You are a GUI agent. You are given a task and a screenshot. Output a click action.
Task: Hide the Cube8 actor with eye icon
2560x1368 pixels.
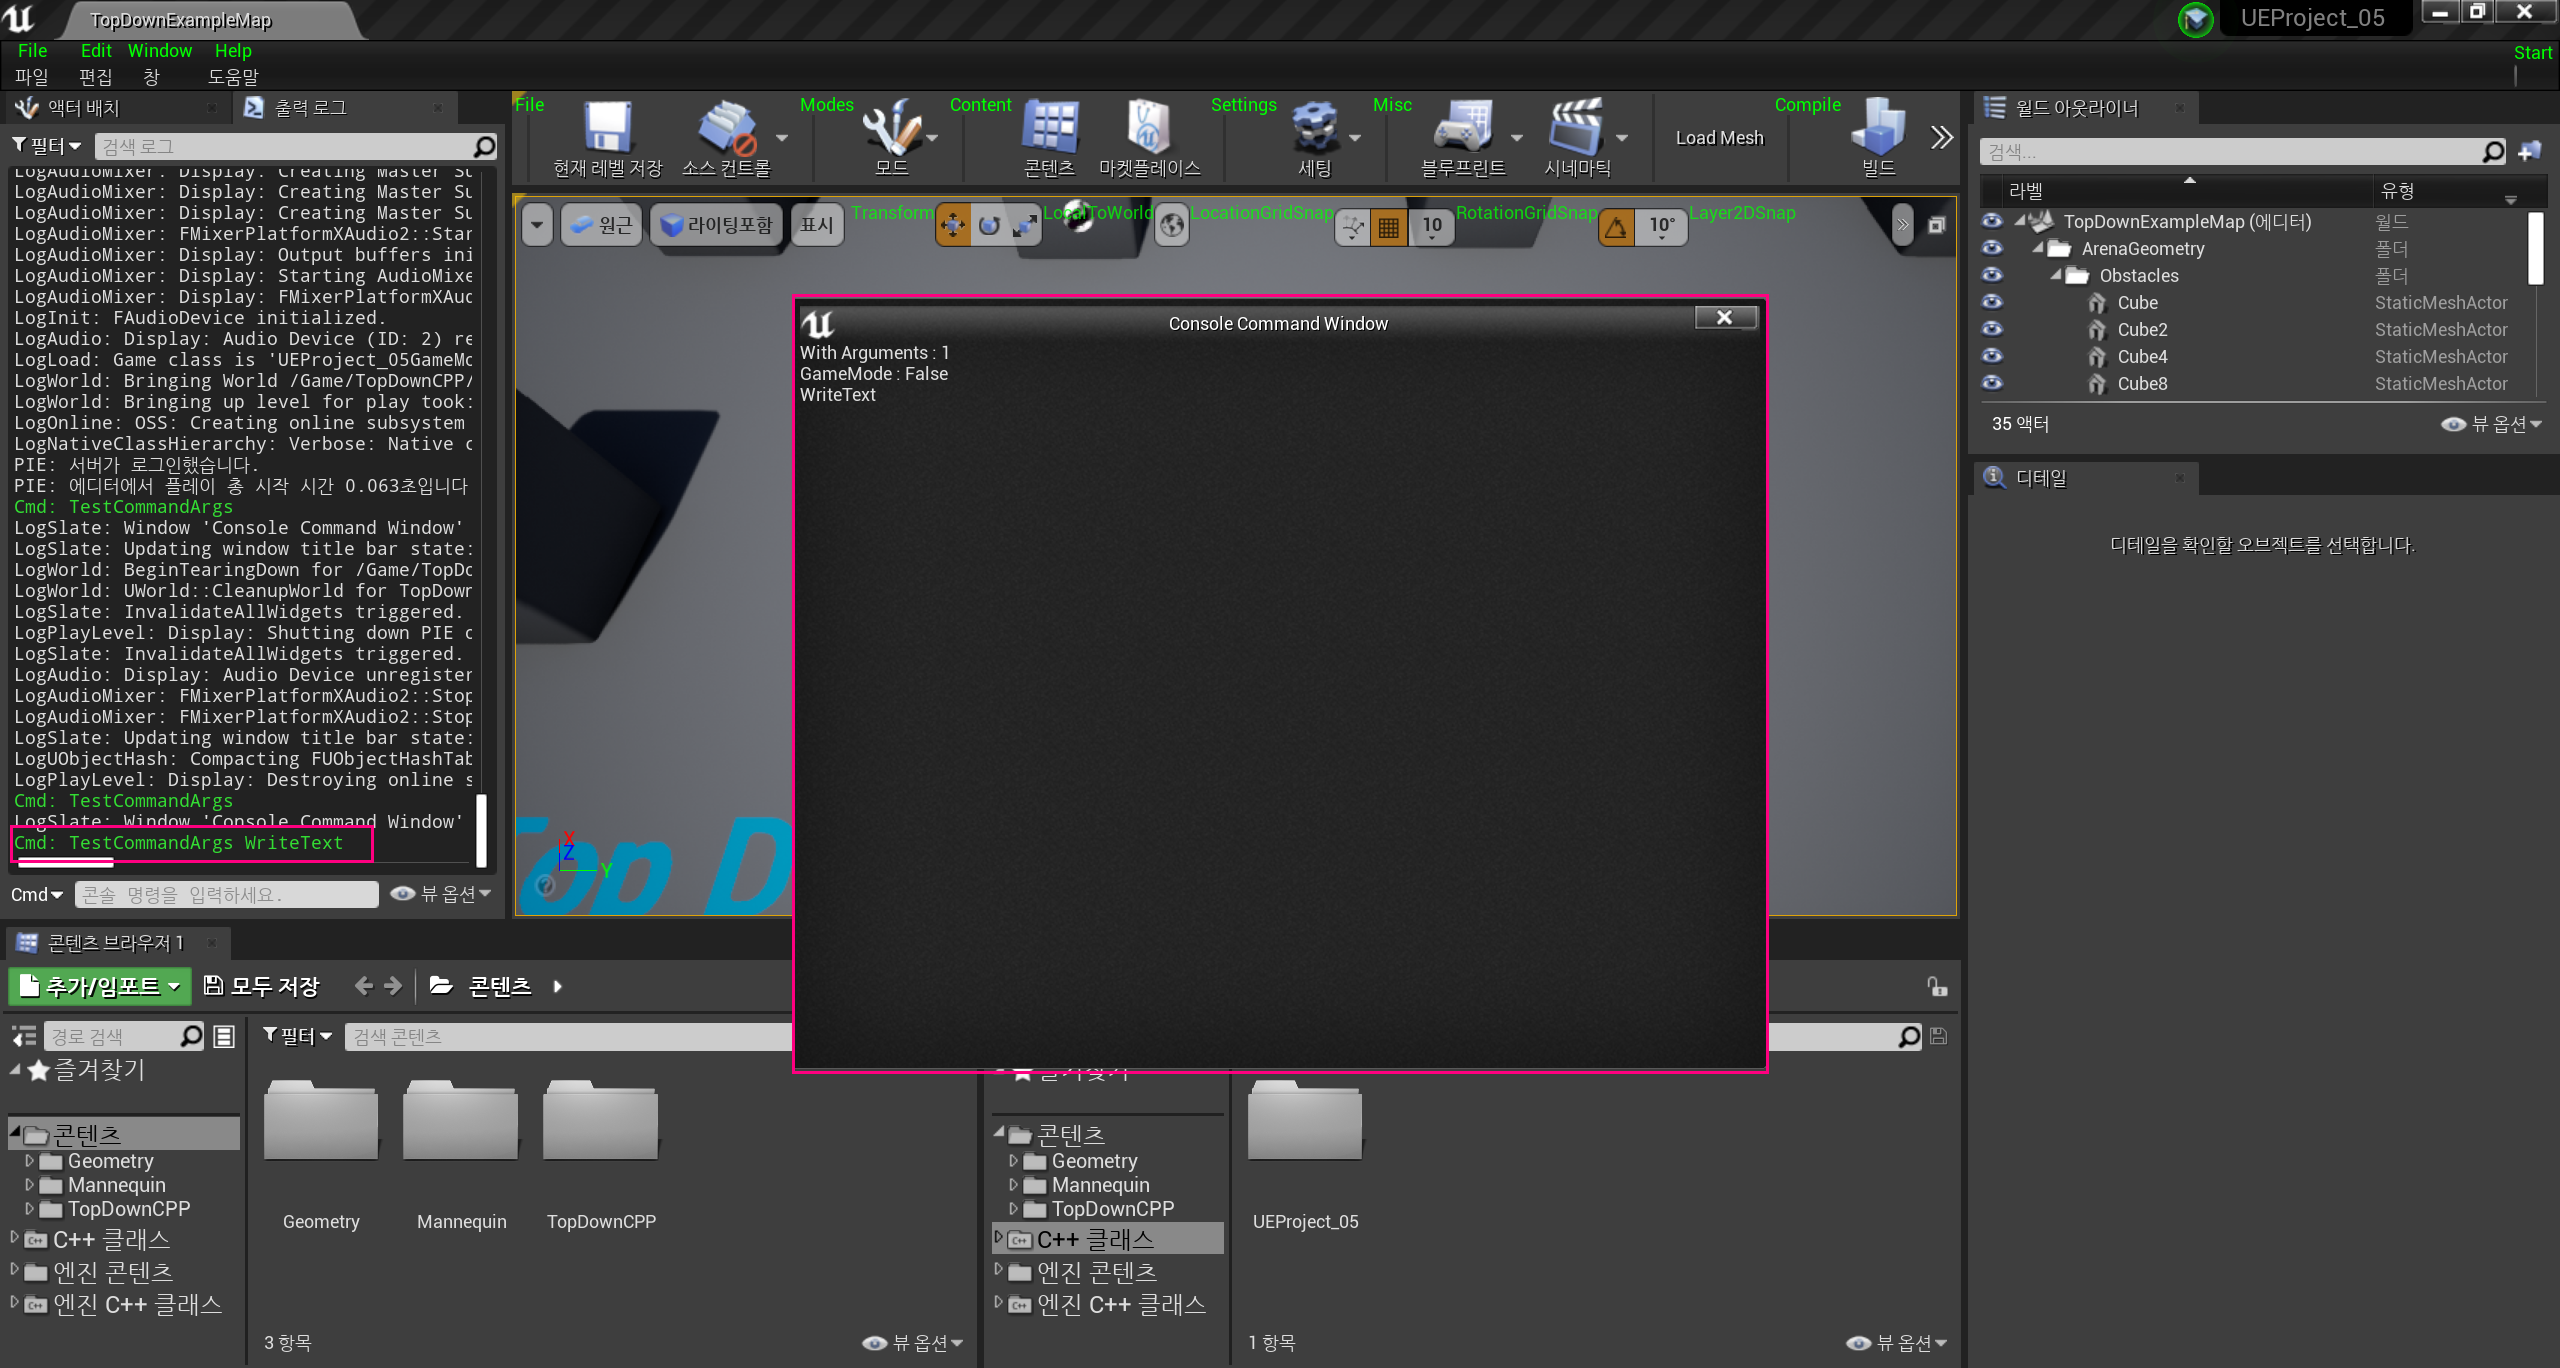click(x=1992, y=383)
